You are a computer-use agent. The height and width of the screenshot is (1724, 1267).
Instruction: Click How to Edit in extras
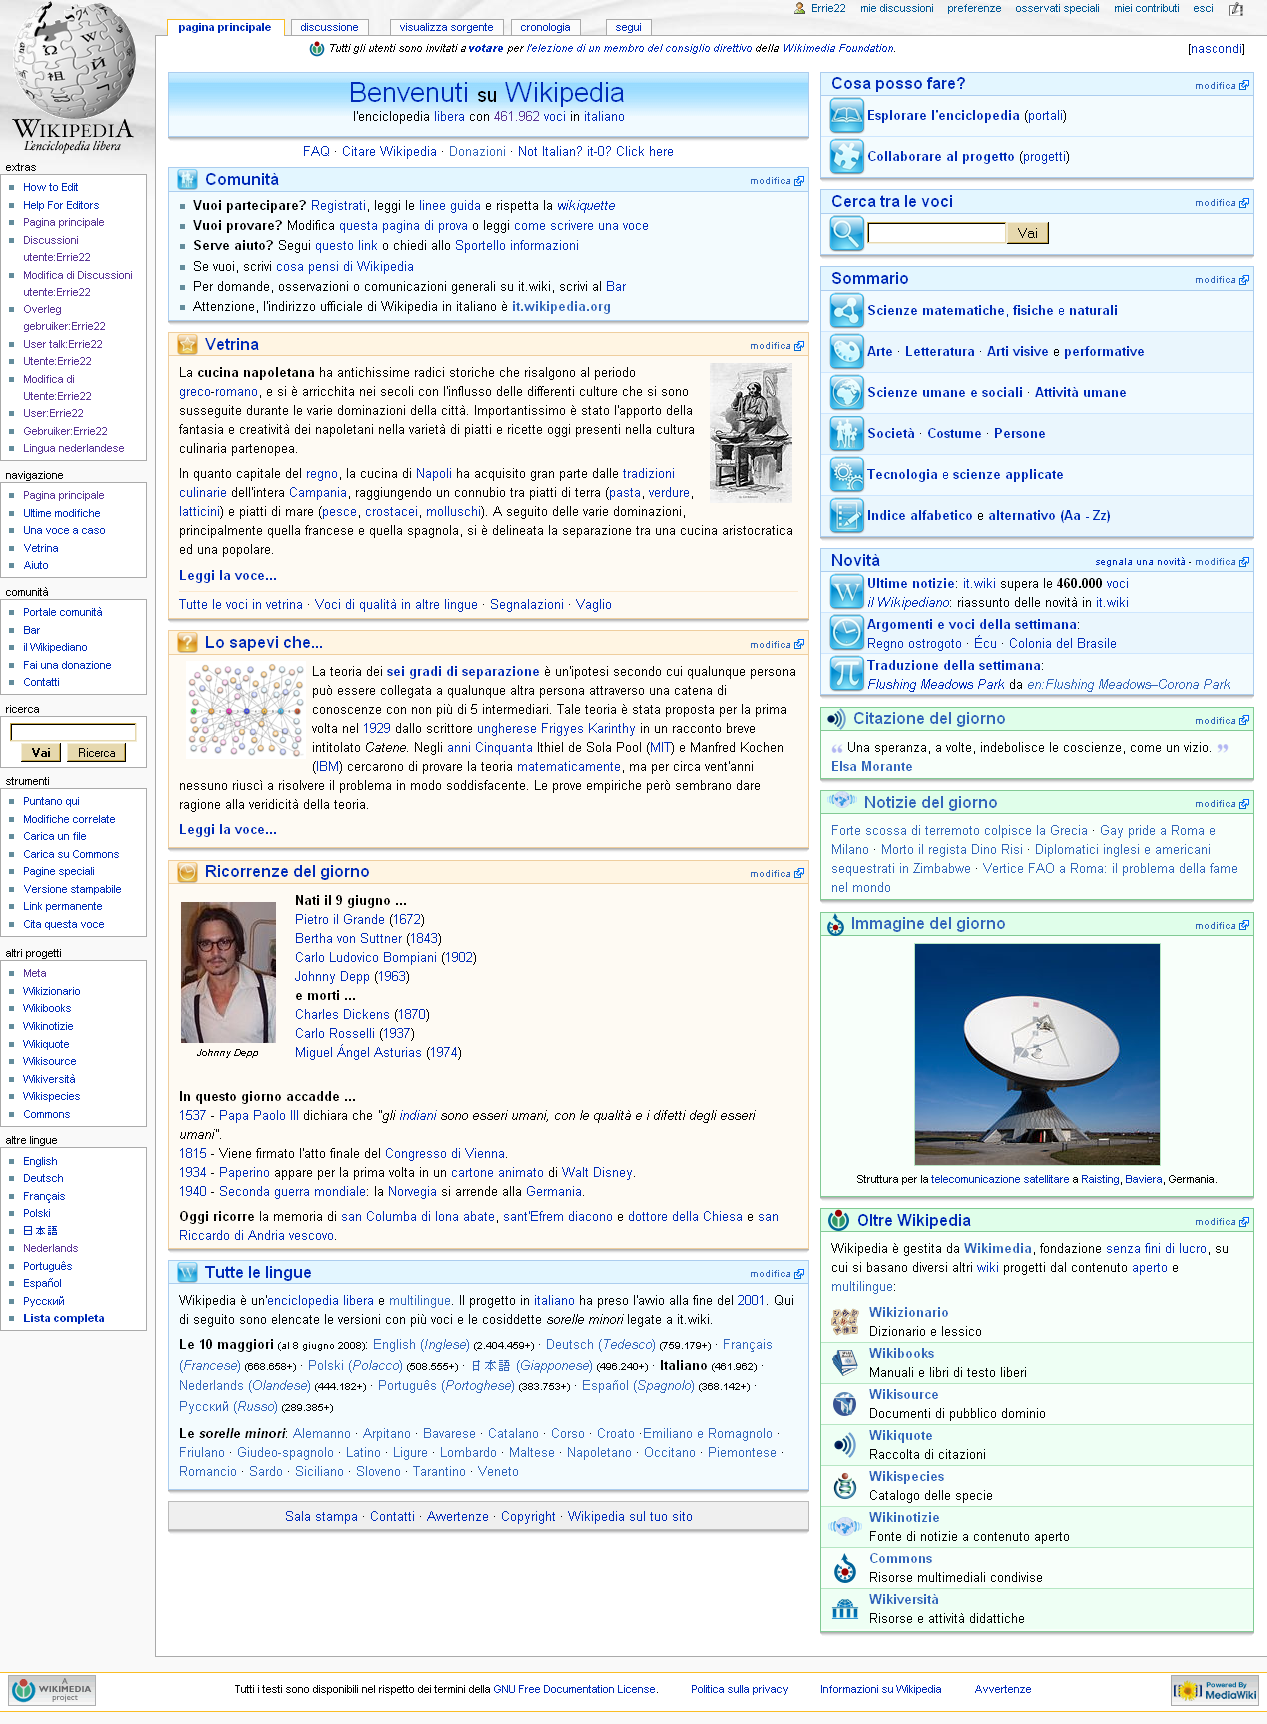tap(50, 187)
